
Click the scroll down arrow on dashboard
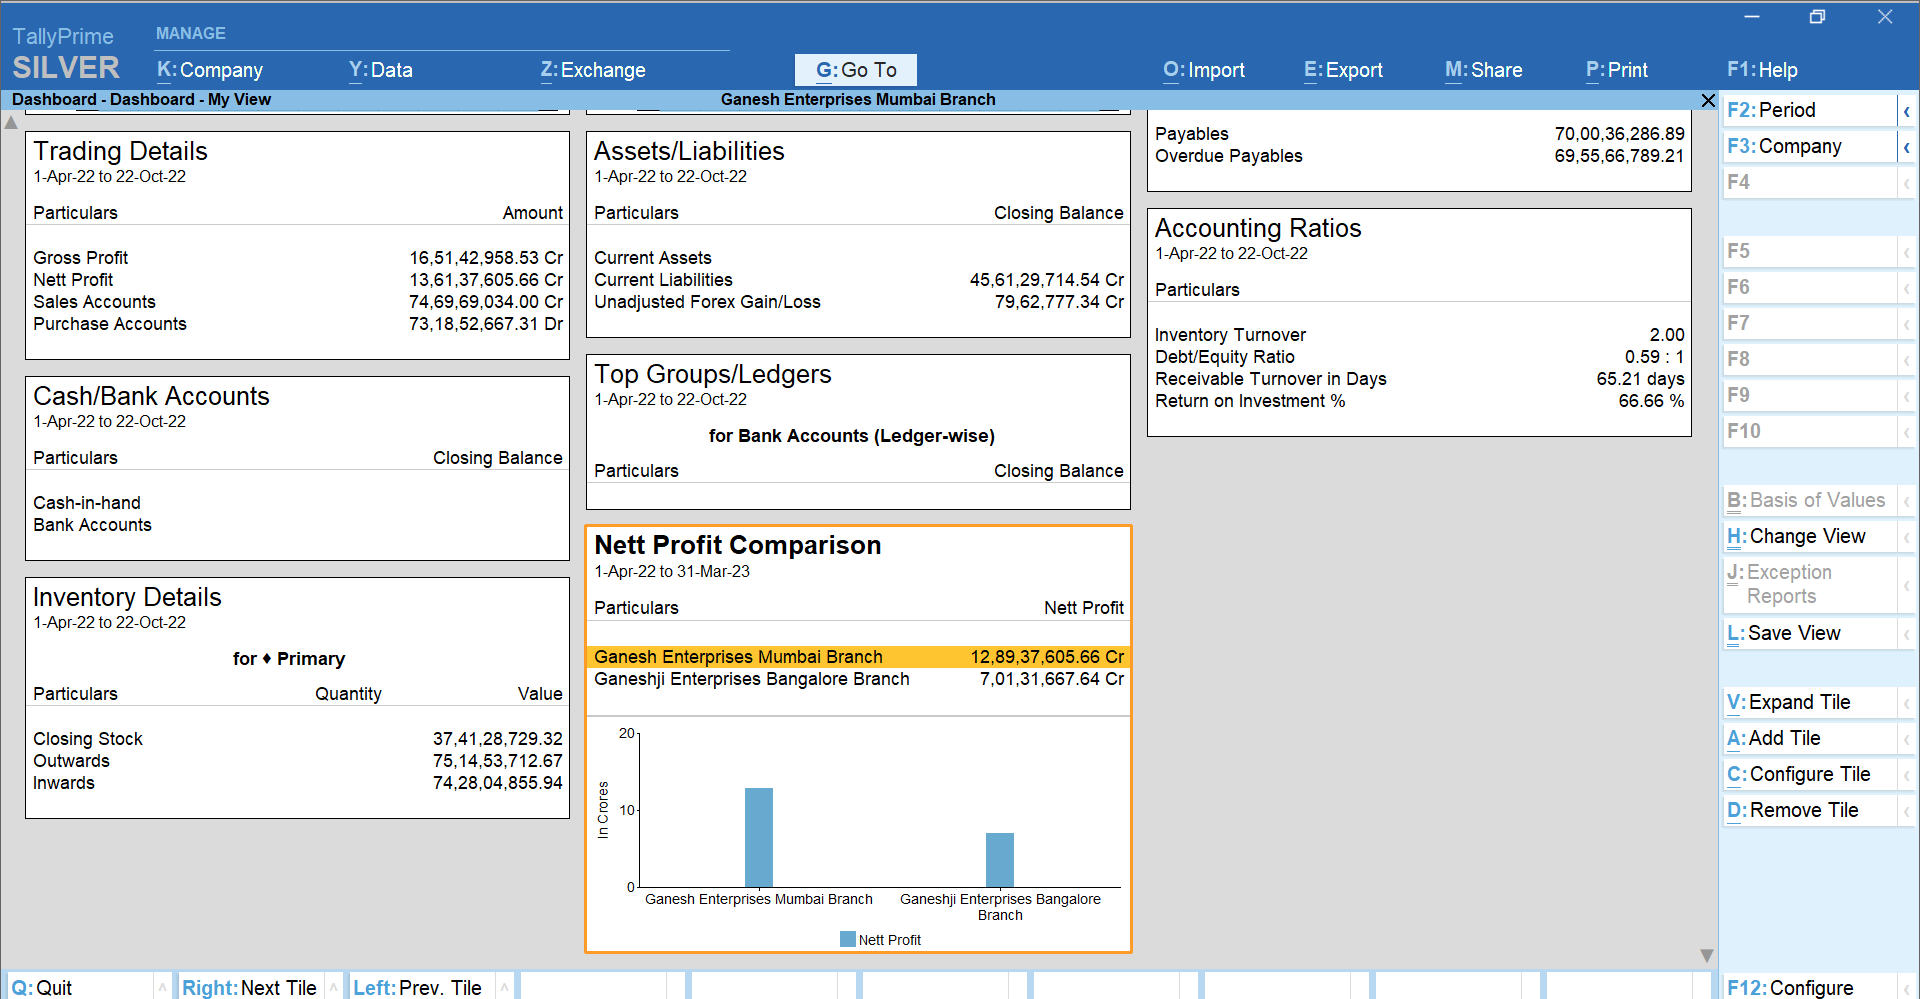pos(1706,956)
